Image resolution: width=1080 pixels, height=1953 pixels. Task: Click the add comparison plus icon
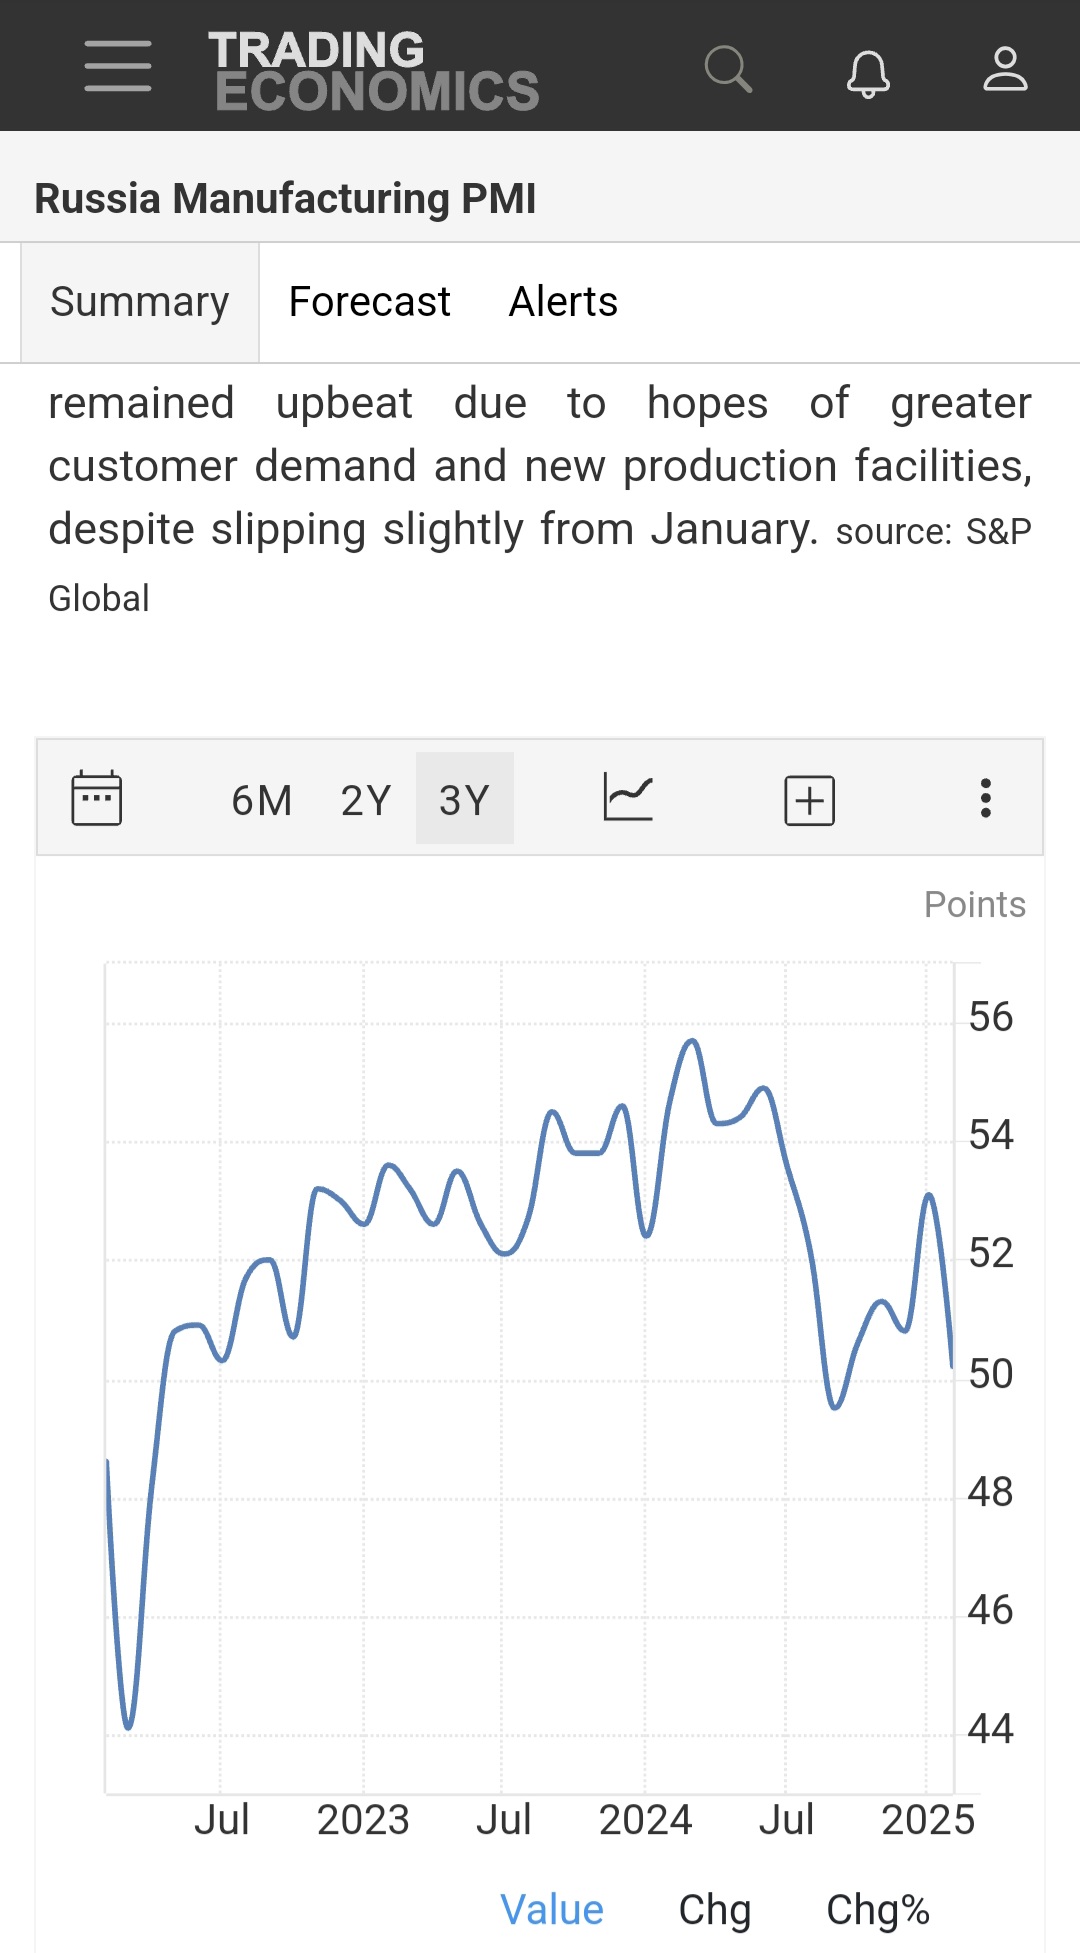pyautogui.click(x=809, y=800)
